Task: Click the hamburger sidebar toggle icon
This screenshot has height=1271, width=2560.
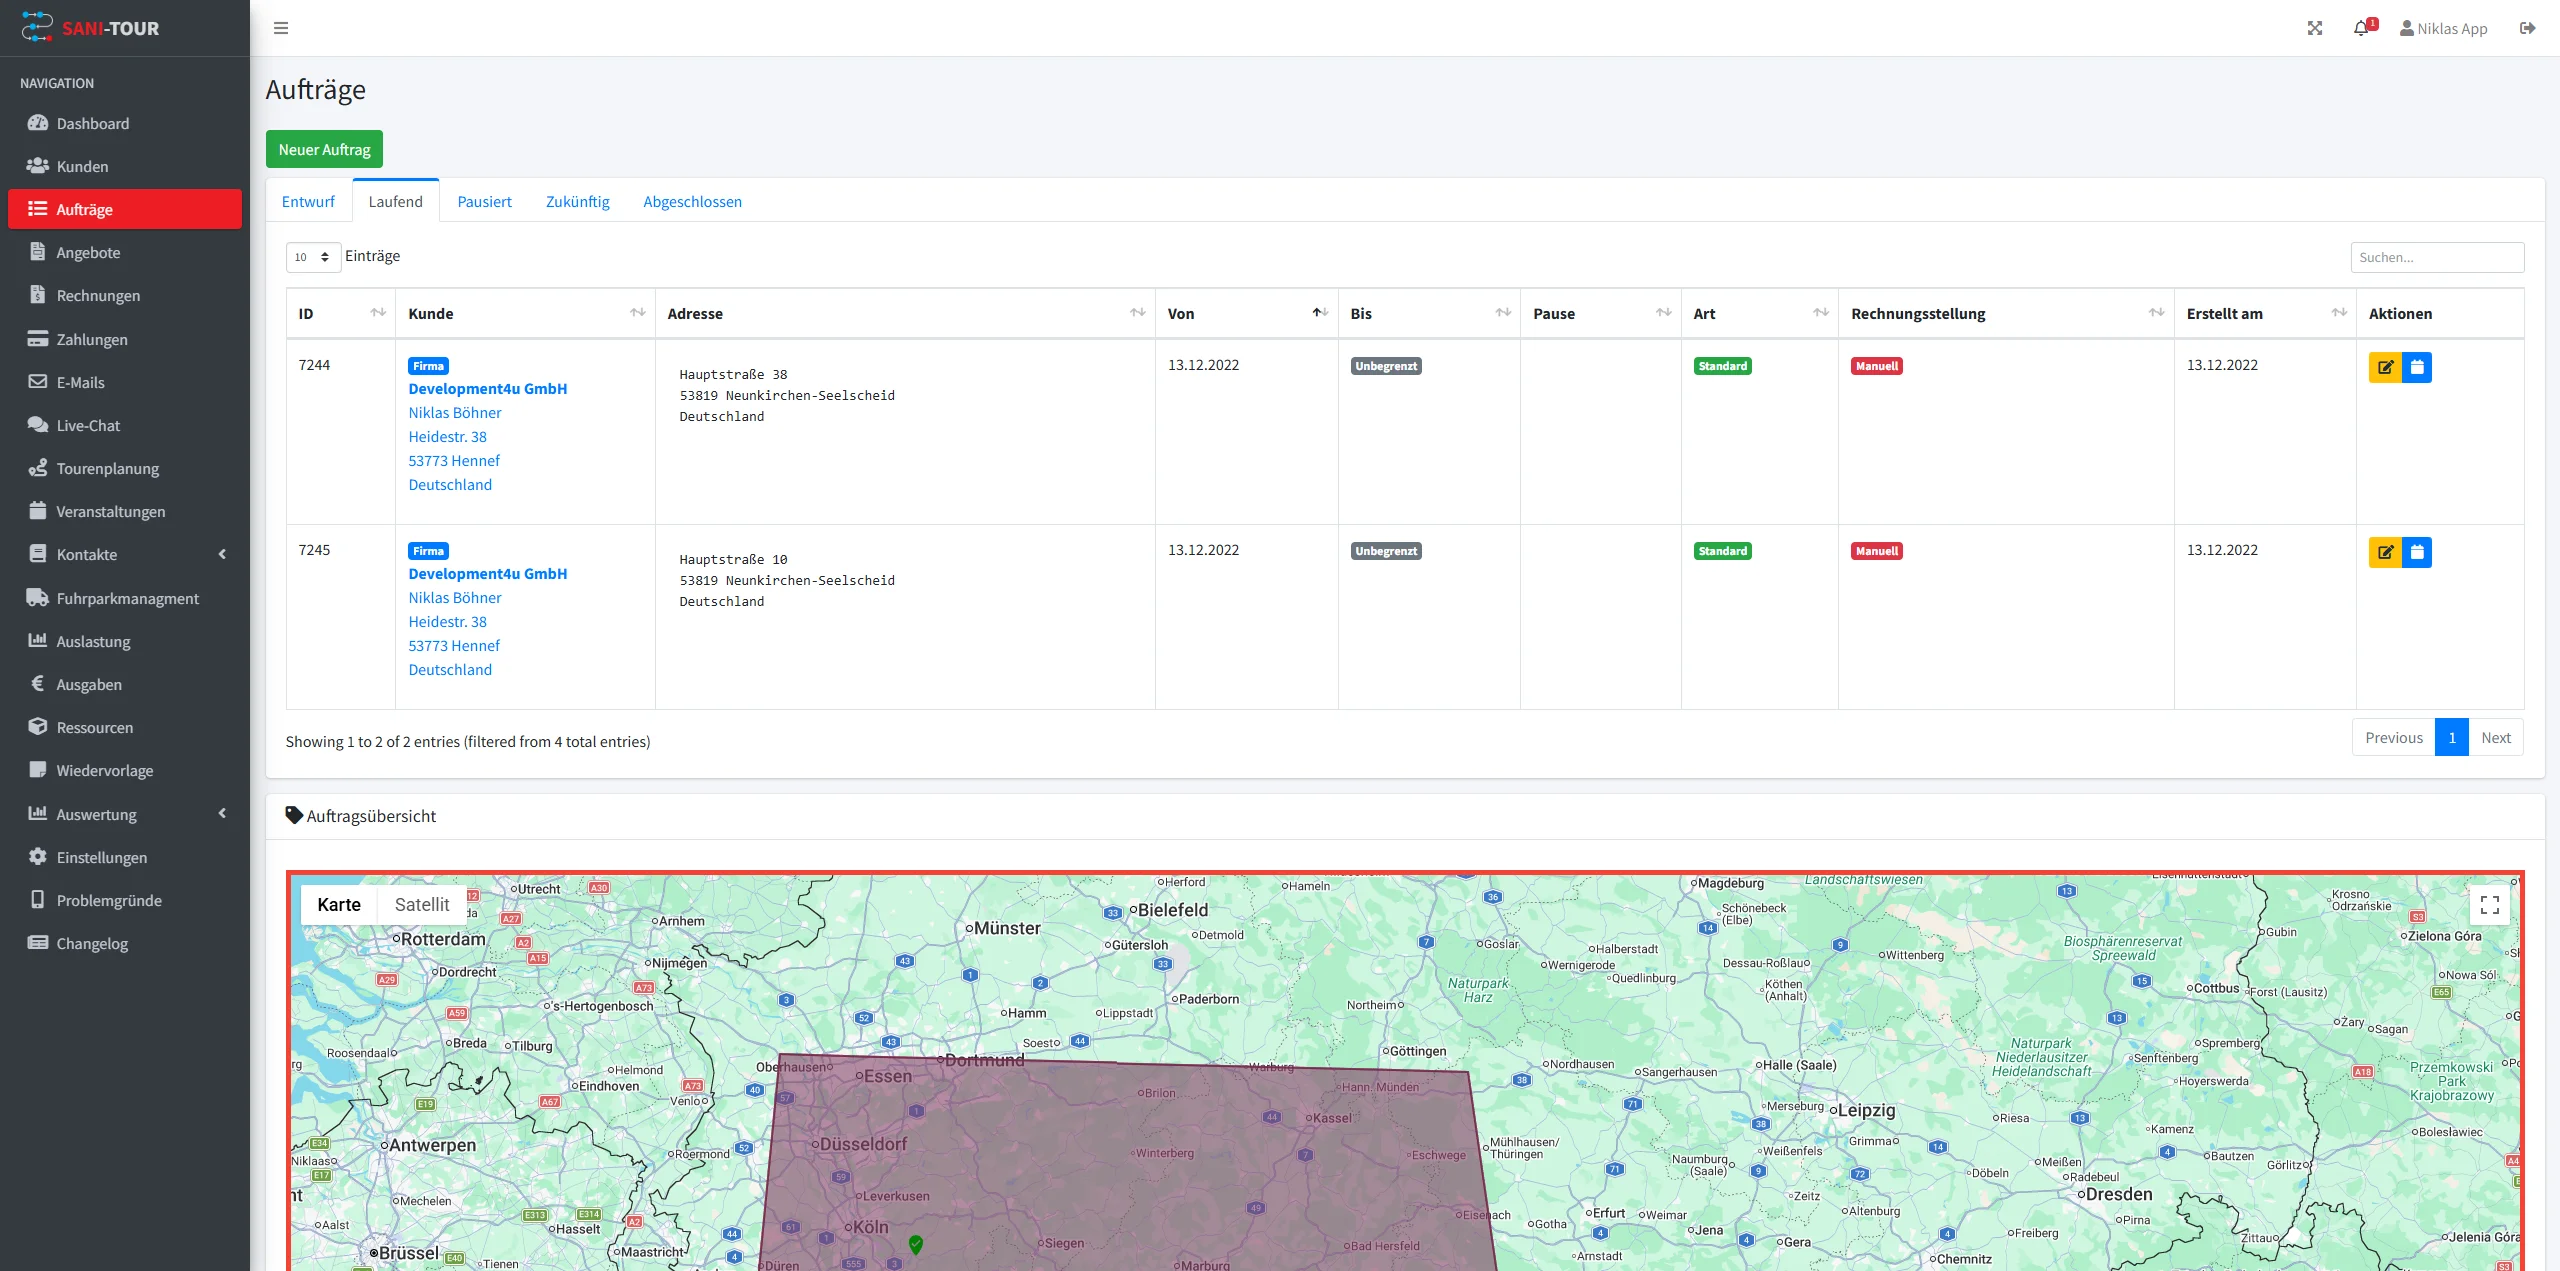Action: tap(281, 28)
